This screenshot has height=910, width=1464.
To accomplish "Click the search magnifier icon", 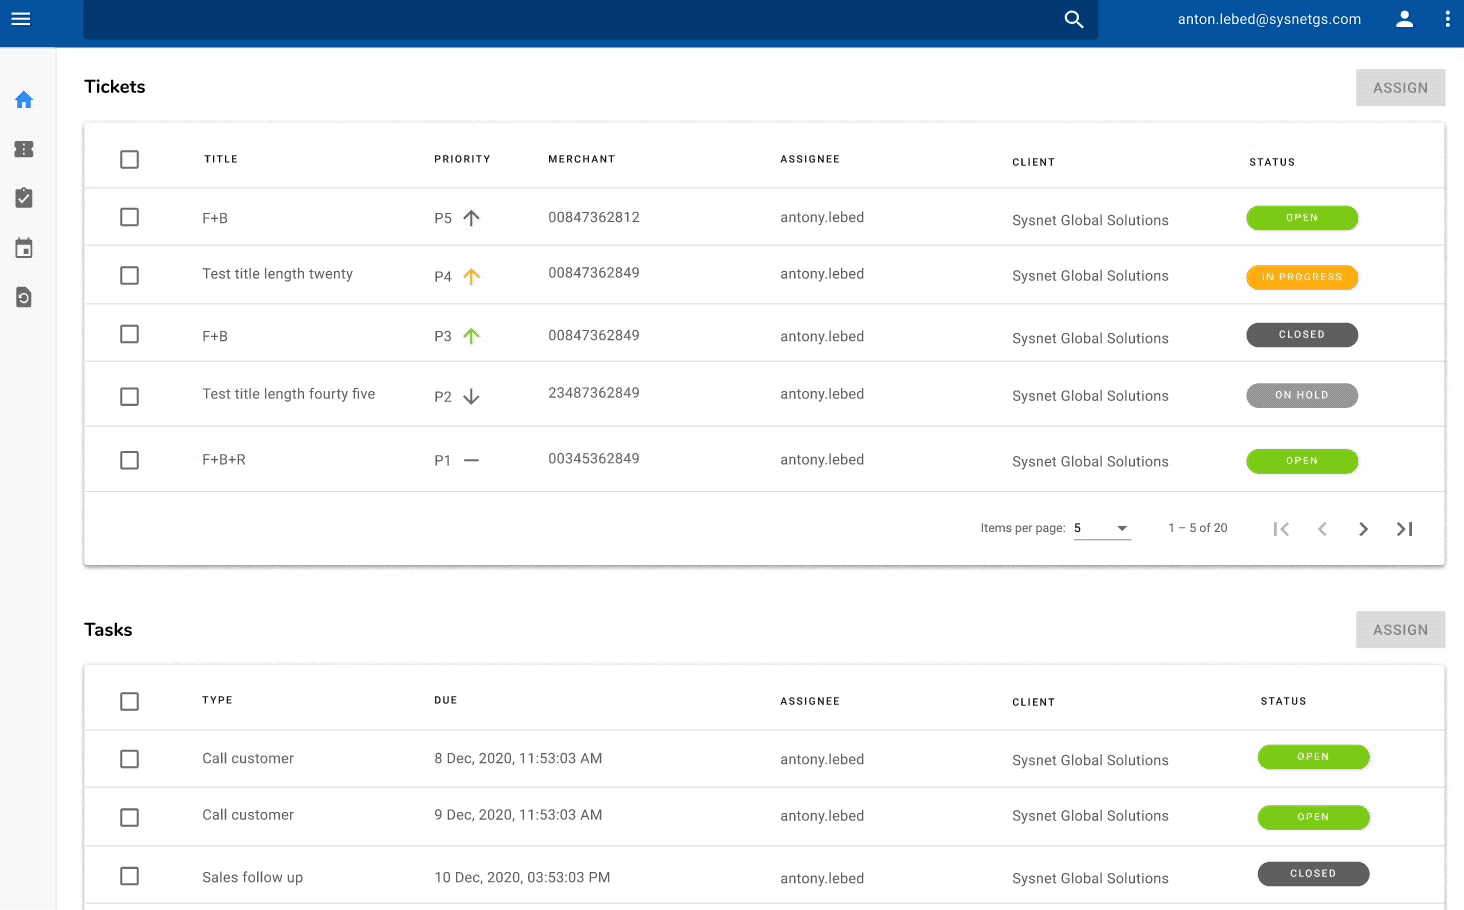I will (x=1074, y=19).
